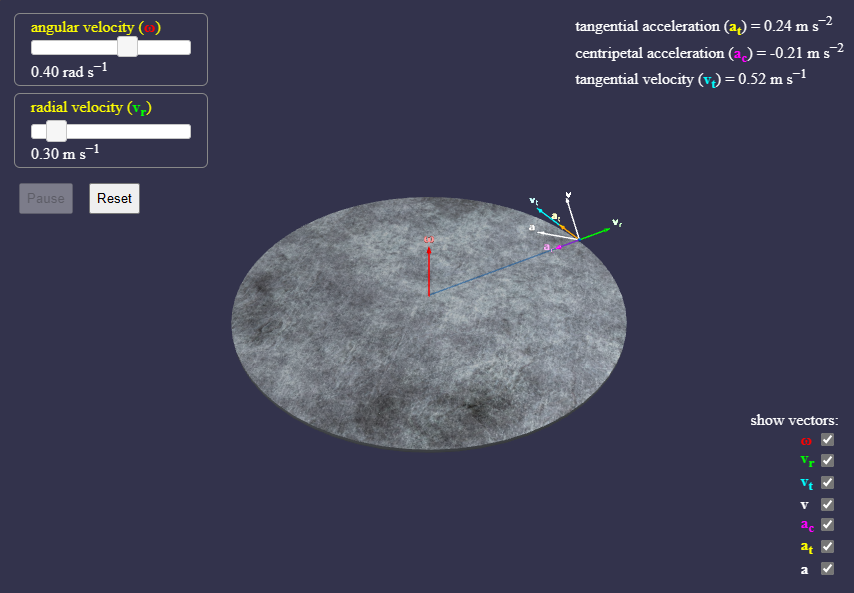
Task: Click the 'centripetal acceleration' readout text
Action: coord(709,53)
